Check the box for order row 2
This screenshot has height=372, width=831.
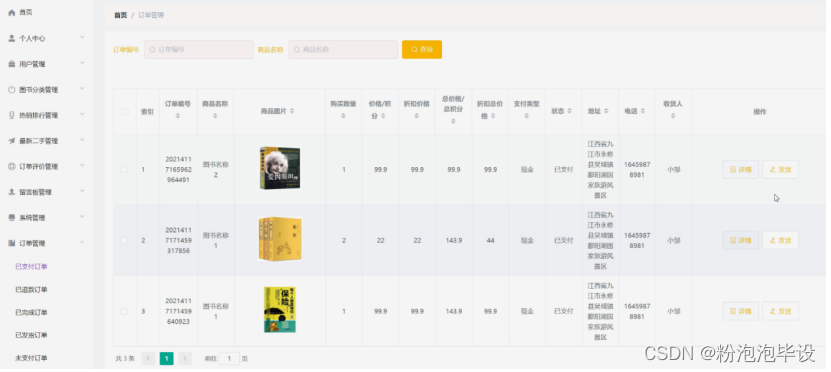(x=125, y=241)
